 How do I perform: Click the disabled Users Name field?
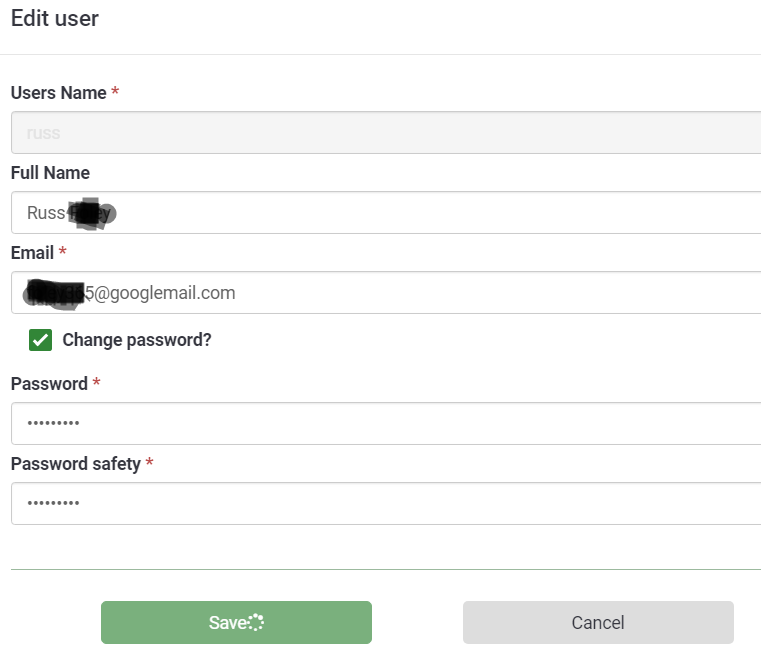[400, 133]
